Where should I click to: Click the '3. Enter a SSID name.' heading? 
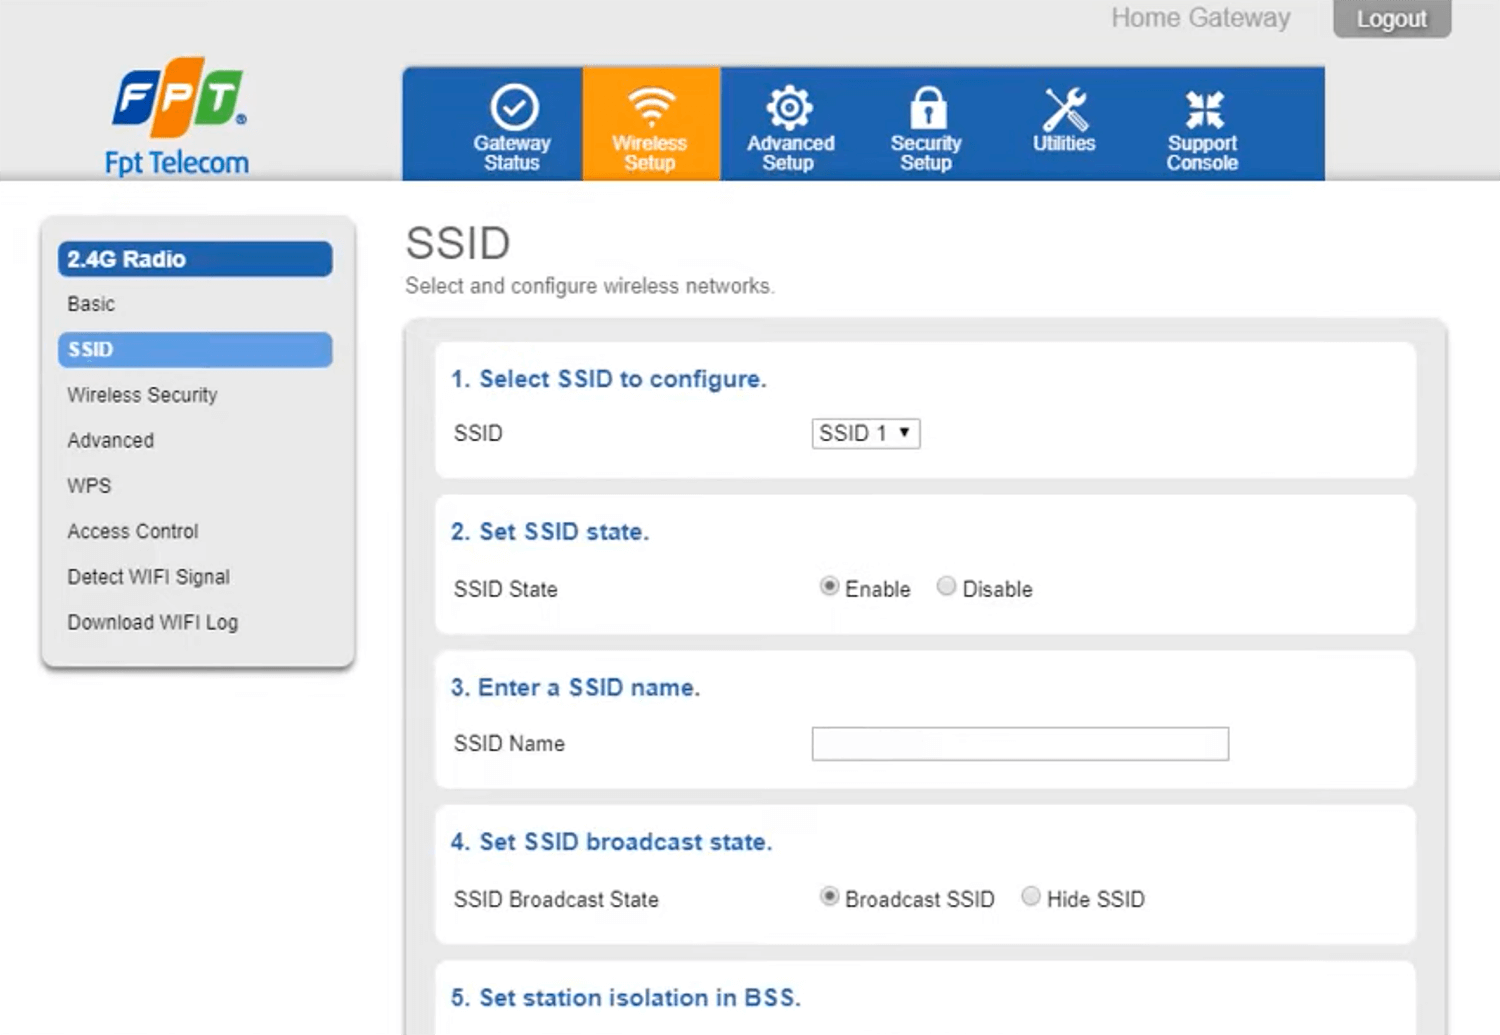(x=575, y=688)
